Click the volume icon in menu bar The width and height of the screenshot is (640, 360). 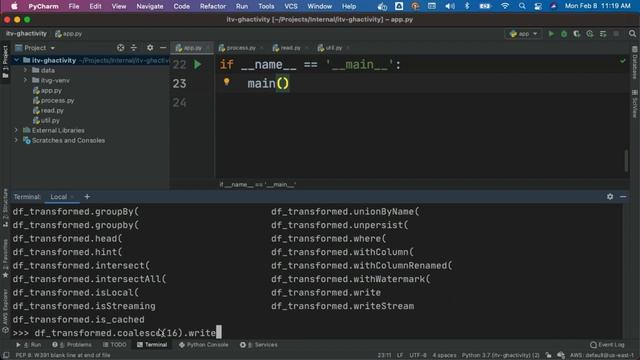[450, 6]
